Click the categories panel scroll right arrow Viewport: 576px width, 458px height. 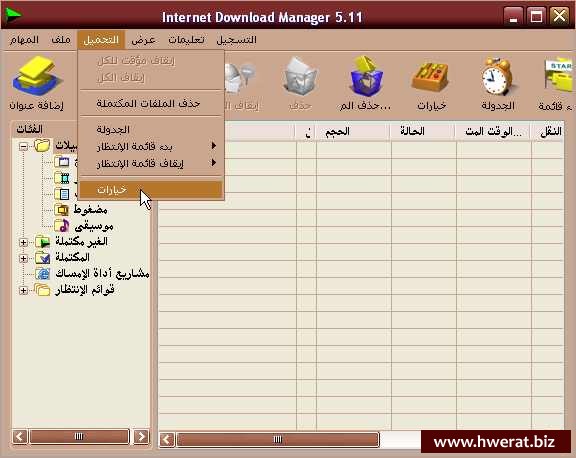click(x=141, y=437)
